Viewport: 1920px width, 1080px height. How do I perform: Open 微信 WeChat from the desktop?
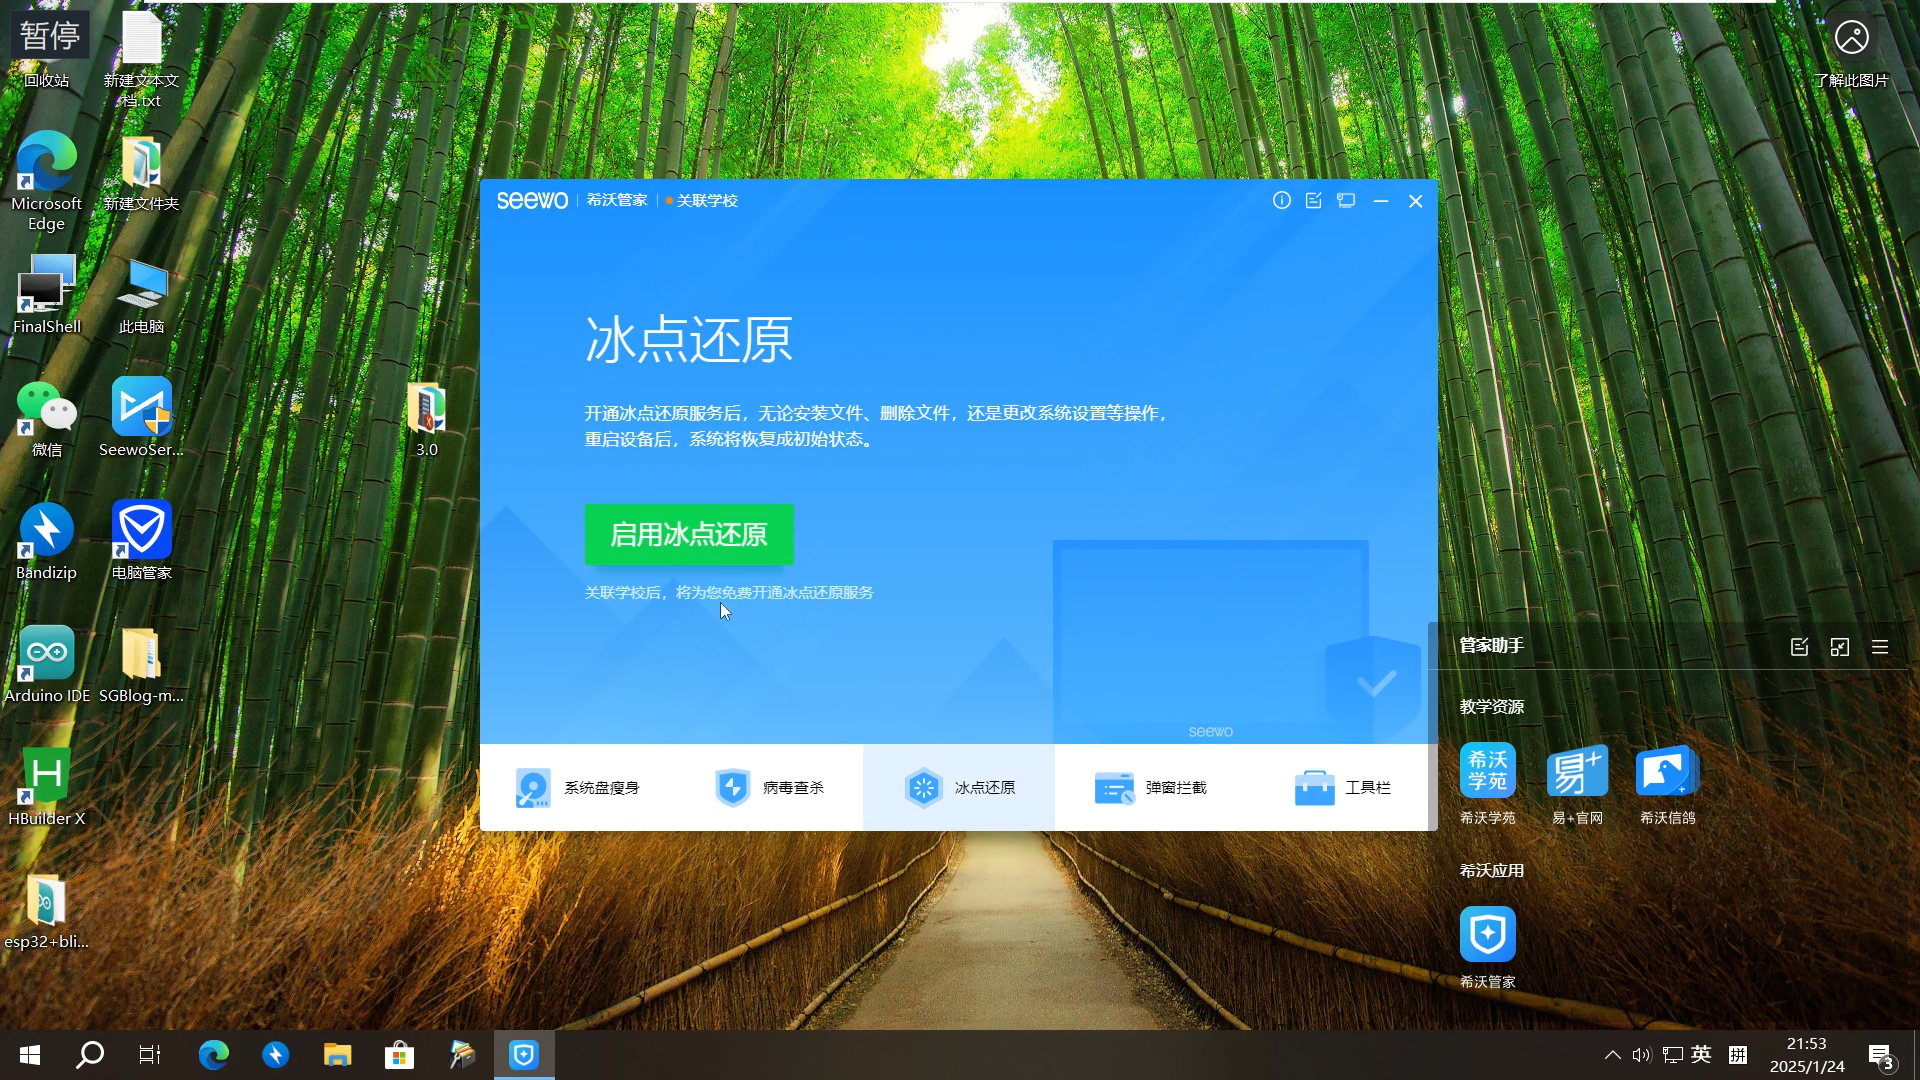click(x=46, y=410)
